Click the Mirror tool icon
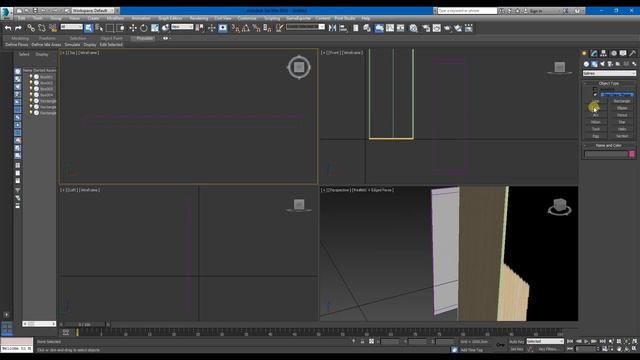Image resolution: width=640 pixels, height=360 pixels. click(x=332, y=28)
